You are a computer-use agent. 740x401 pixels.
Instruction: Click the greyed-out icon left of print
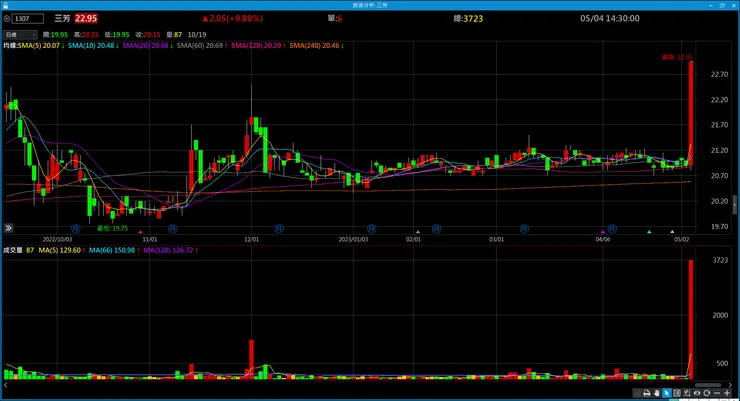tap(637, 393)
